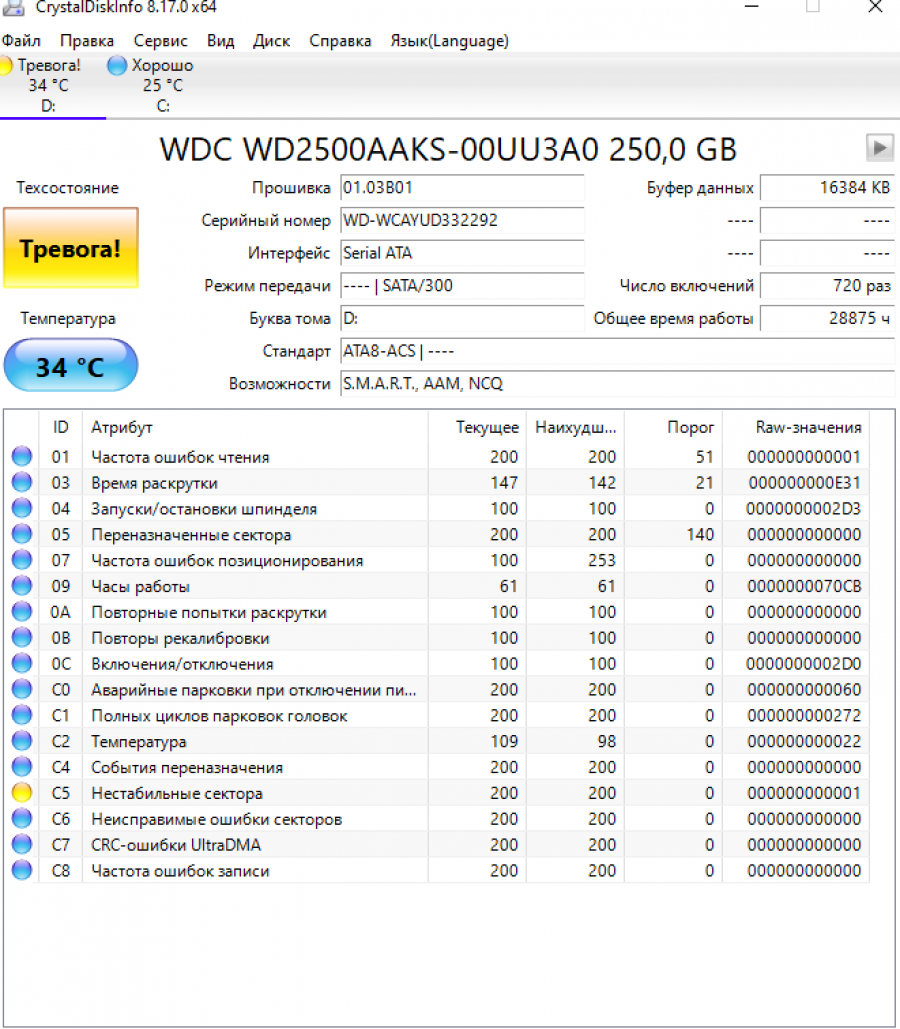The width and height of the screenshot is (900, 1029).
Task: Click the blue status icon for Температура attribute
Action: click(21, 741)
